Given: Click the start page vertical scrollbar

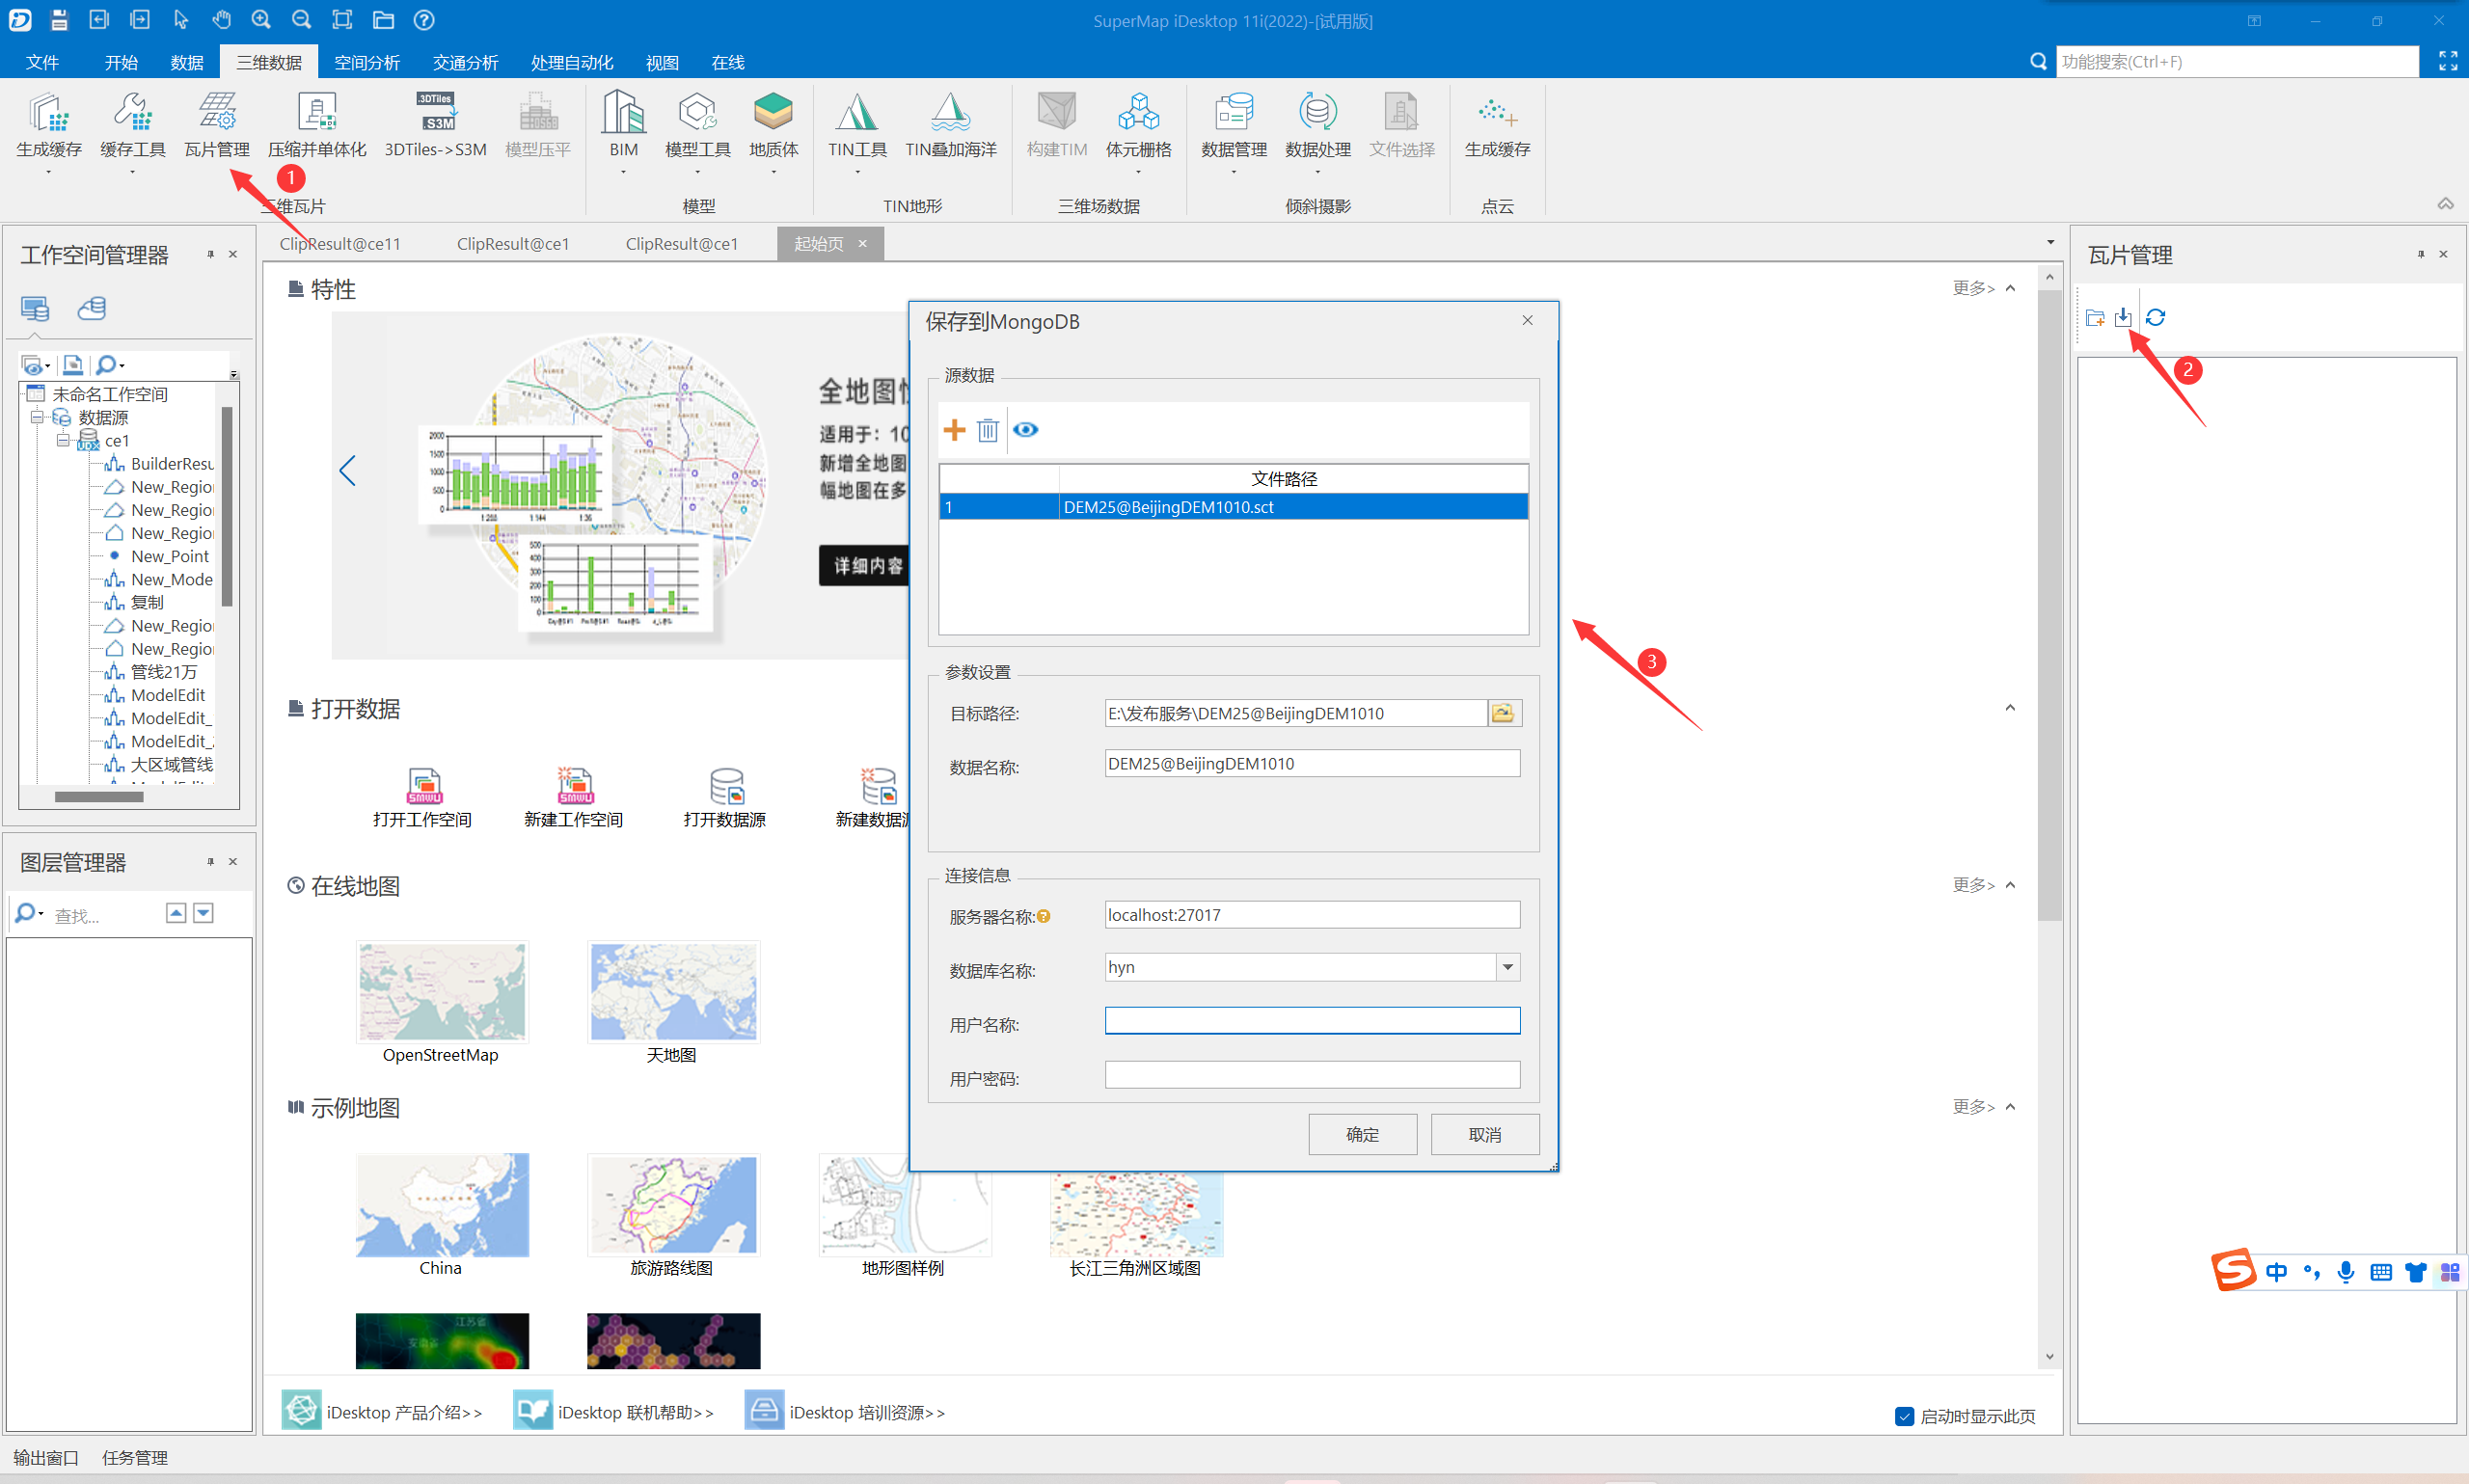Looking at the screenshot, I should pyautogui.click(x=2049, y=600).
